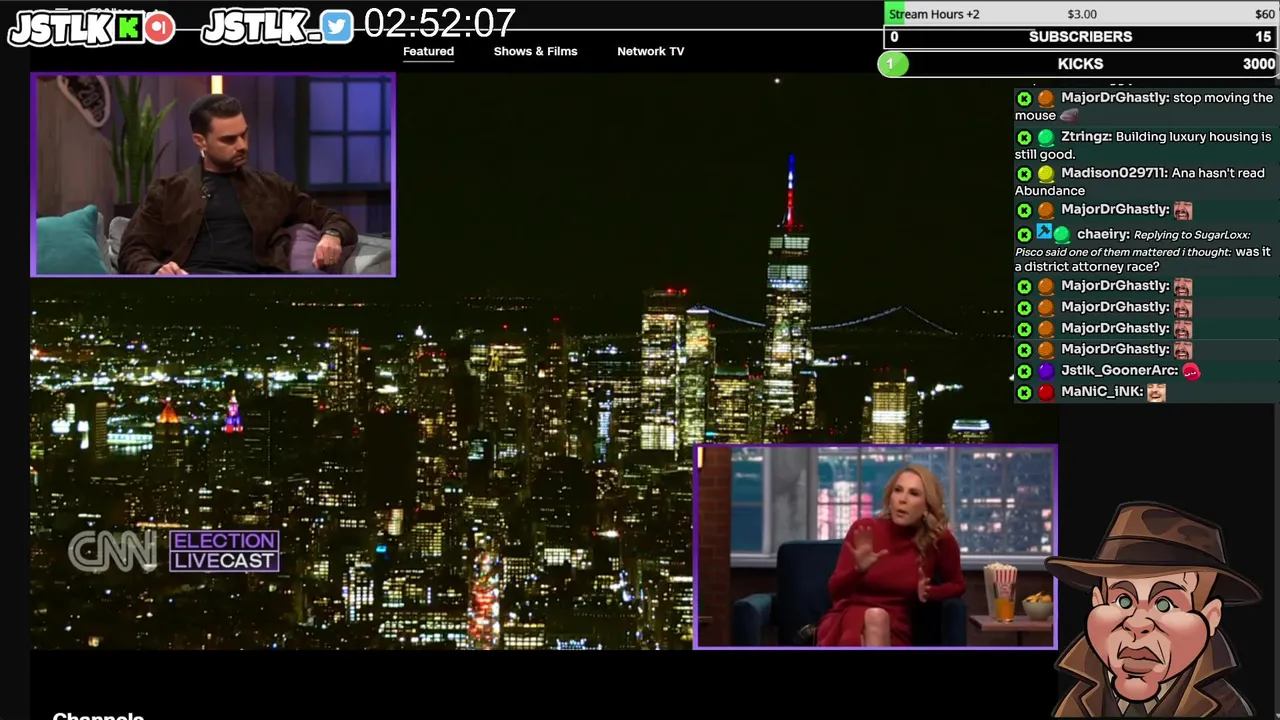Open the Shows & Films tab
This screenshot has height=720, width=1280.
point(535,51)
